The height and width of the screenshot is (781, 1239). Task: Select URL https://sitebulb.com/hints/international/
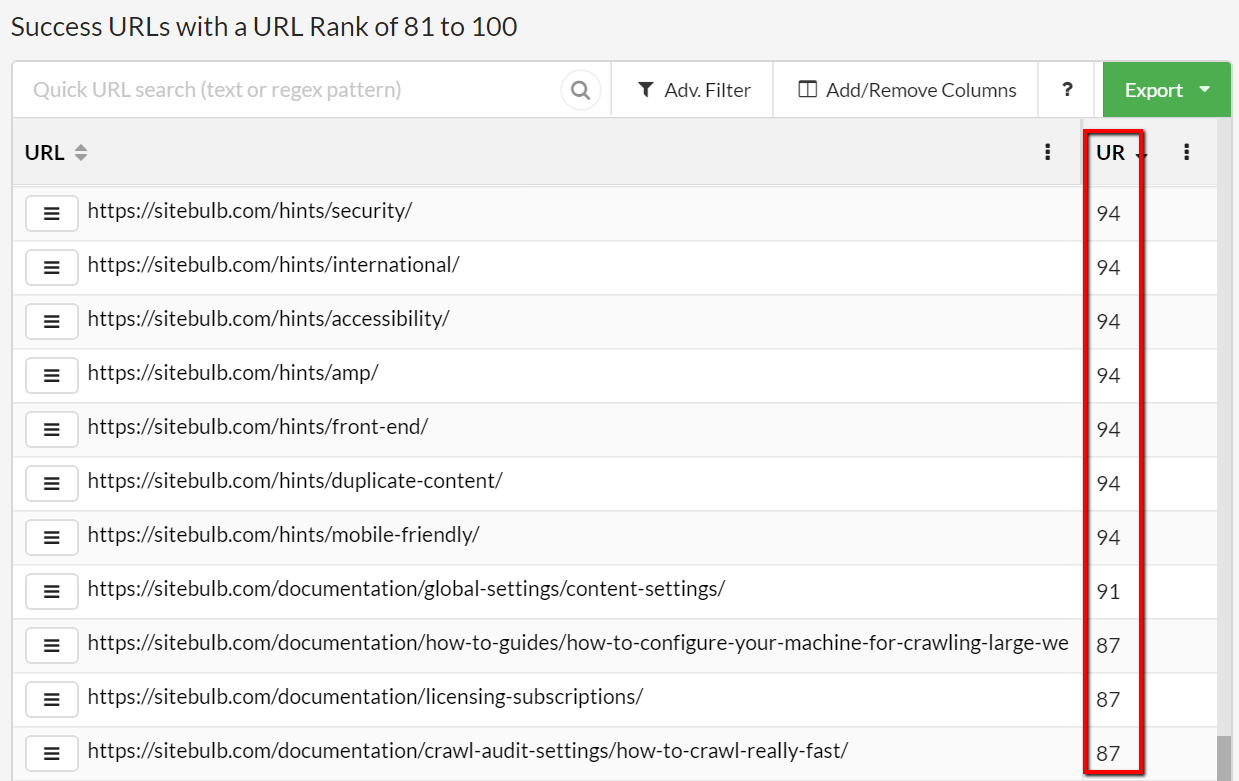(x=273, y=265)
